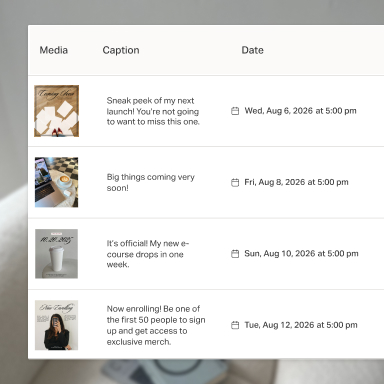Viewport: 384px width, 384px height.
Task: Click the date 'Tue, Aug 12, 2026 at 5:00 pm'
Action: click(301, 325)
